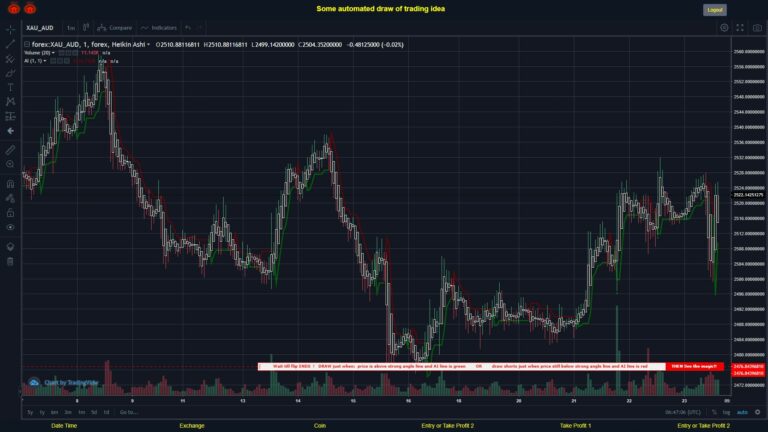Collapse the chart legend toggle box
768x432 pixels.
(27, 45)
